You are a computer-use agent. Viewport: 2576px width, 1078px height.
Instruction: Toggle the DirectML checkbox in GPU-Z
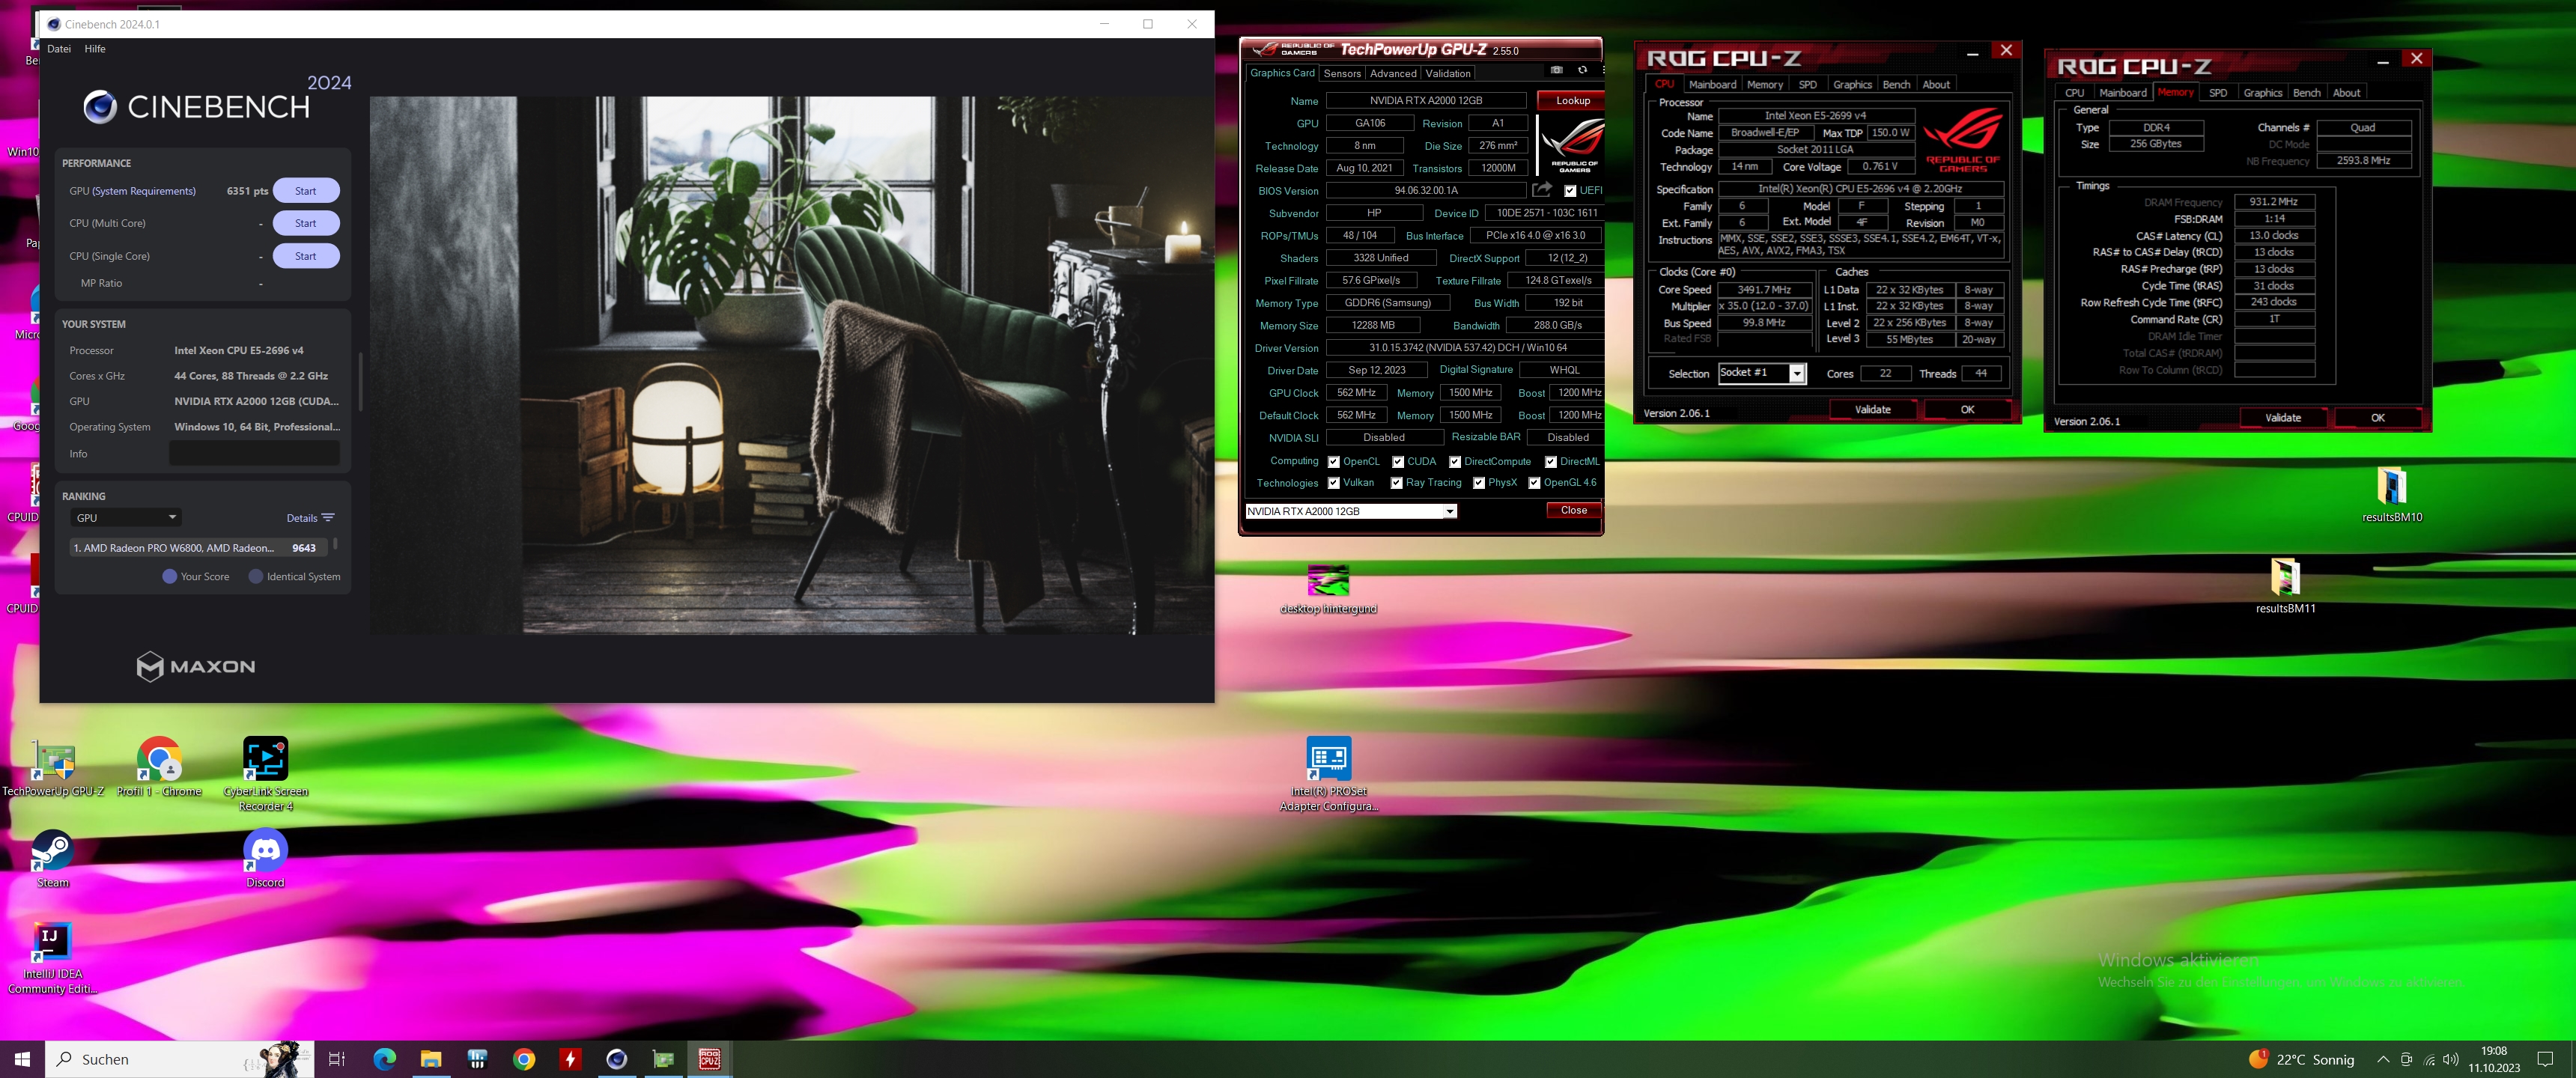[1550, 462]
